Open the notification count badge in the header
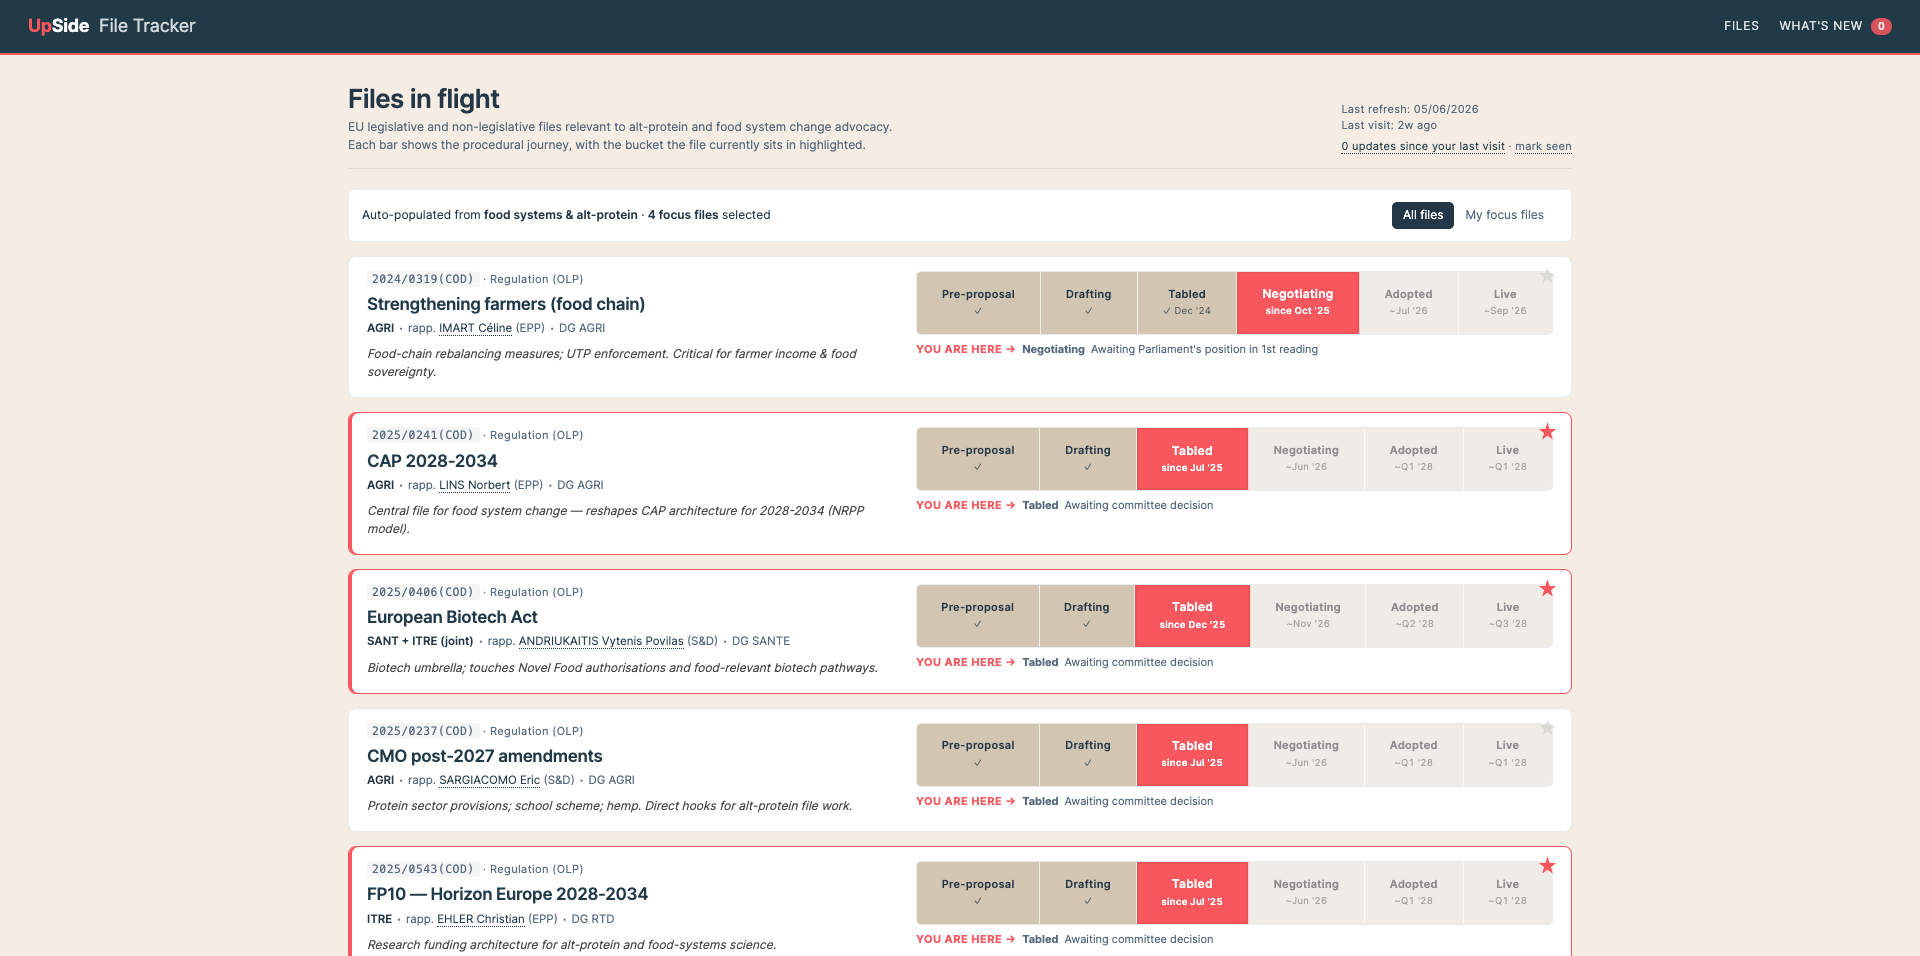This screenshot has height=956, width=1920. click(1881, 26)
